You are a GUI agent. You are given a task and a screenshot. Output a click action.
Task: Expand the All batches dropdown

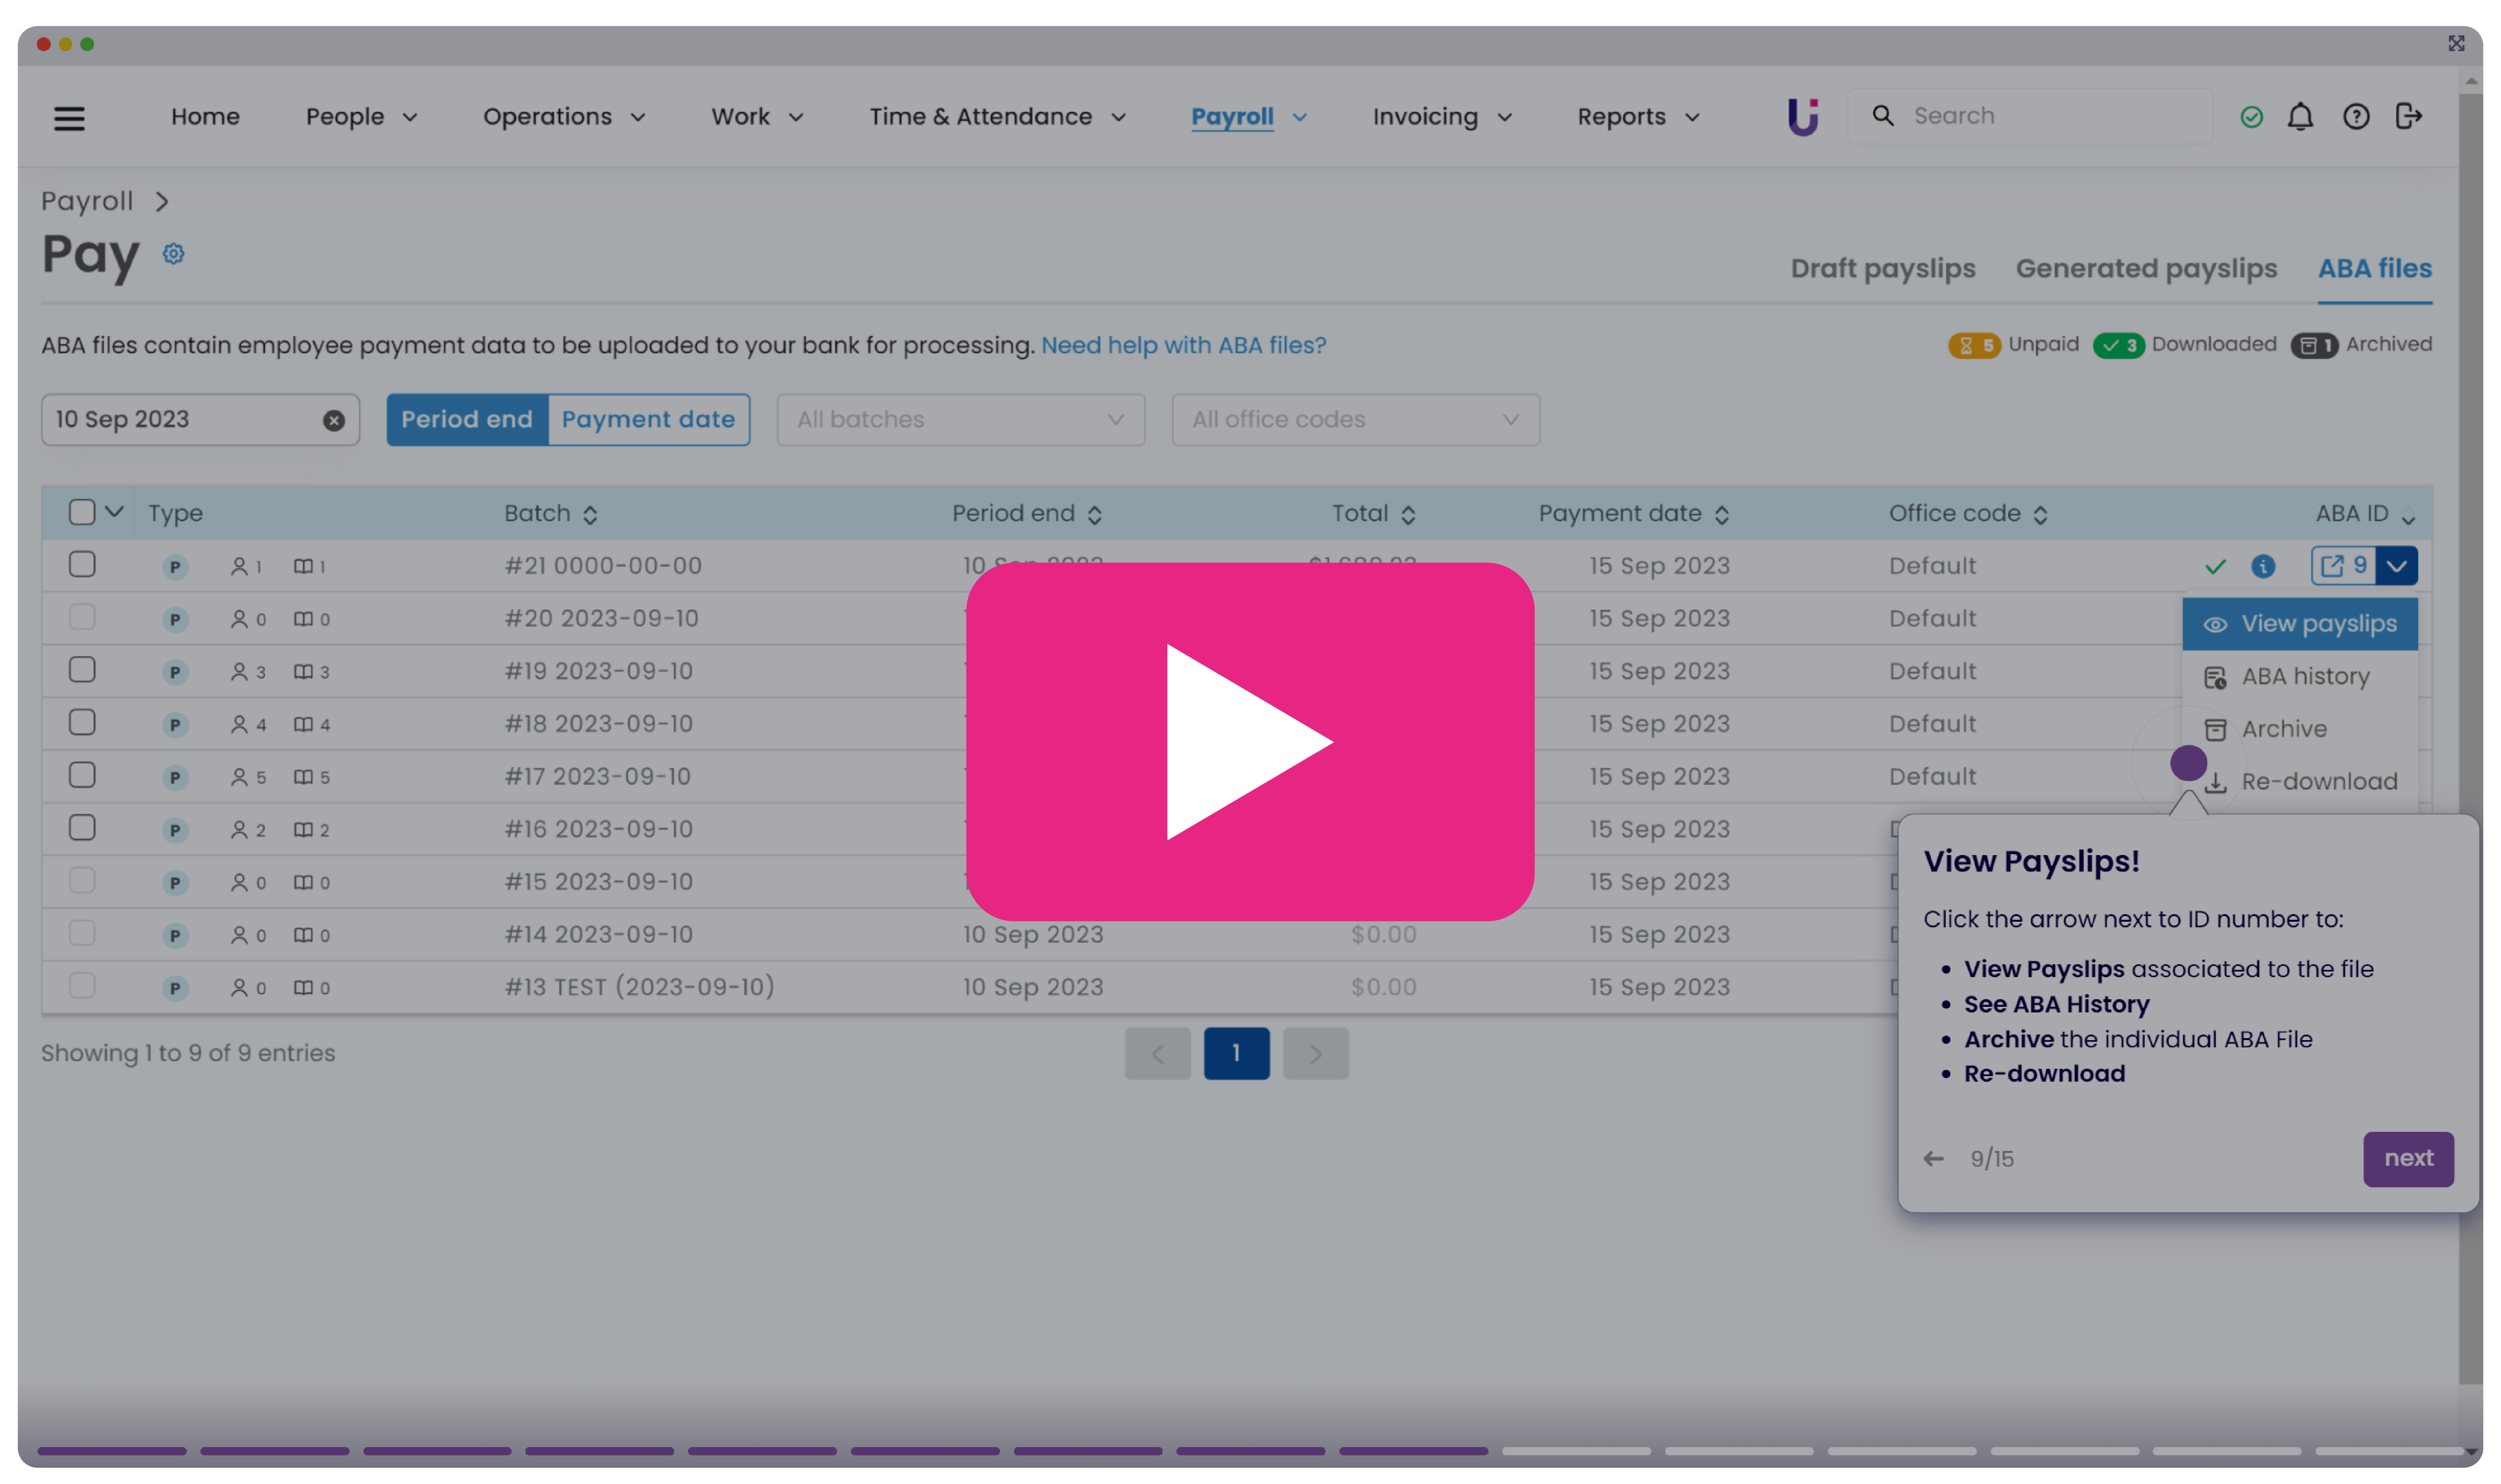[960, 420]
